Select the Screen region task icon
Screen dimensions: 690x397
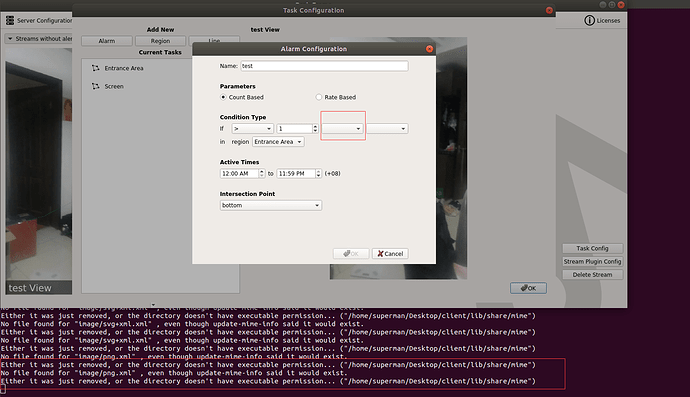[x=95, y=86]
